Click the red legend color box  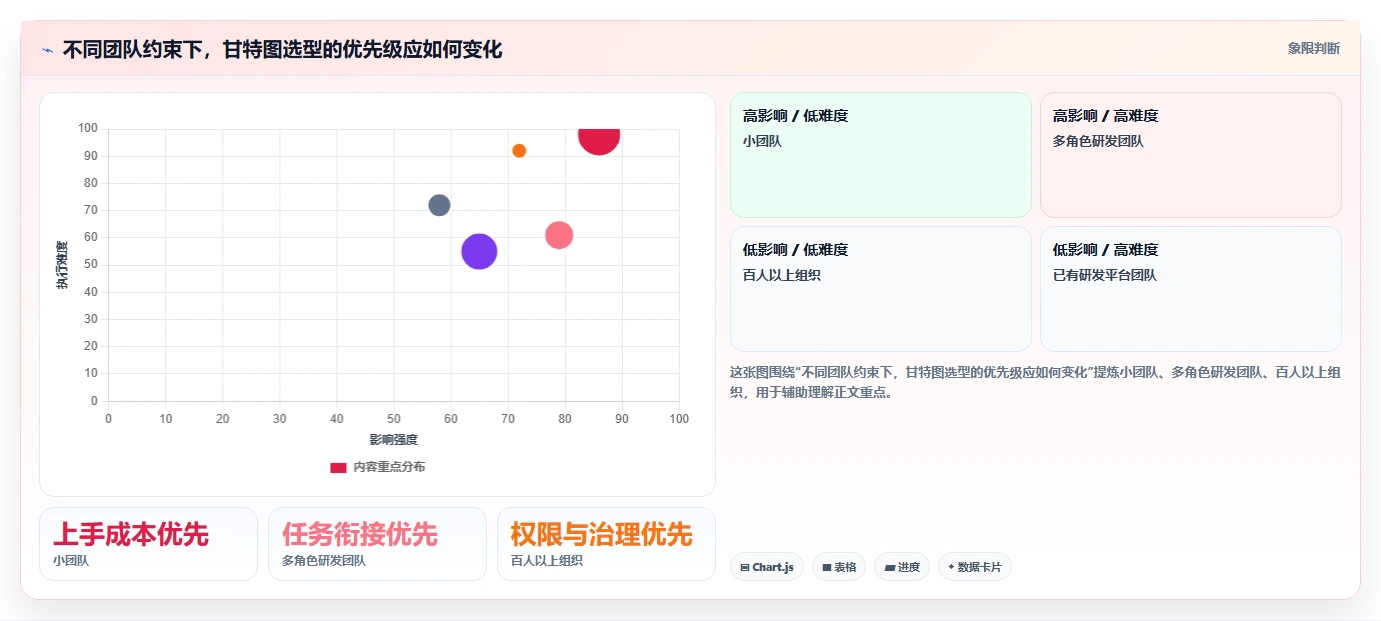[338, 467]
